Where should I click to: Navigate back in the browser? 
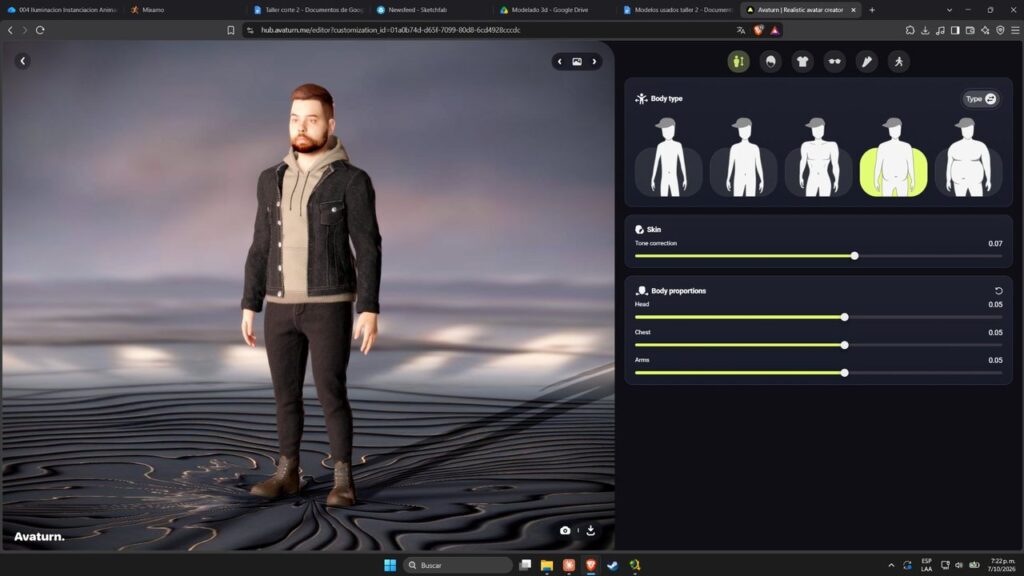point(10,30)
